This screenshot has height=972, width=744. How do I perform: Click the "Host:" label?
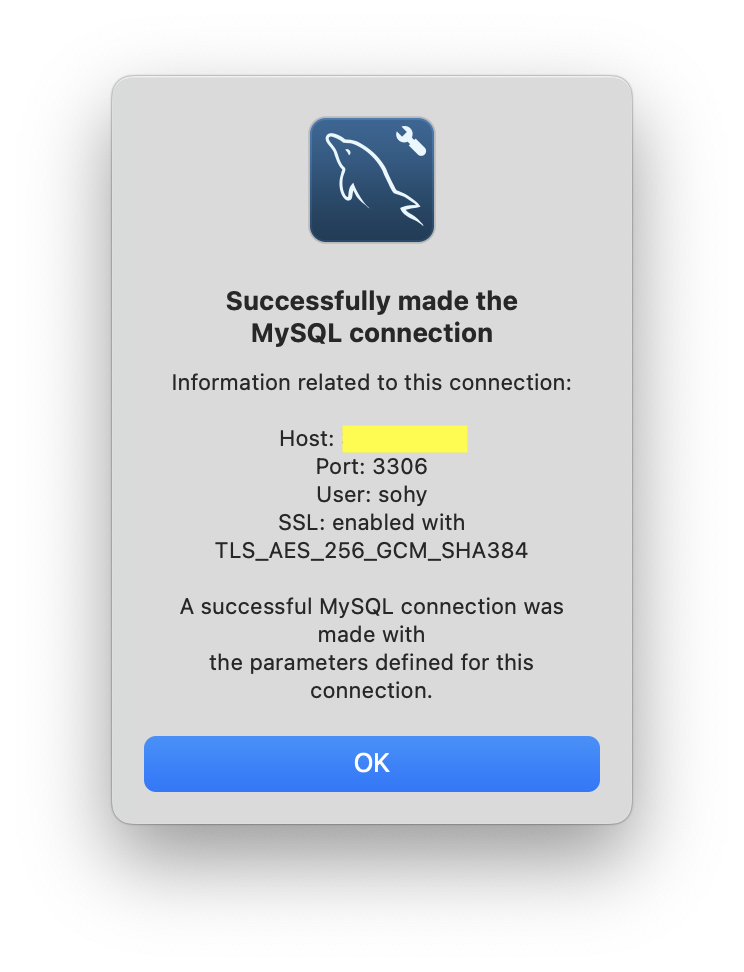pos(307,438)
